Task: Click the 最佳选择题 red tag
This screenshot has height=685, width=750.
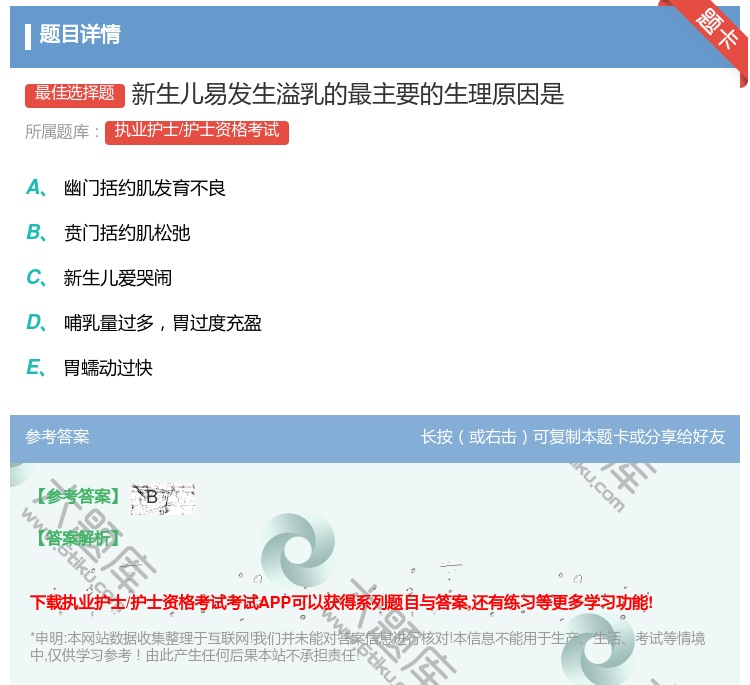Action: (75, 95)
